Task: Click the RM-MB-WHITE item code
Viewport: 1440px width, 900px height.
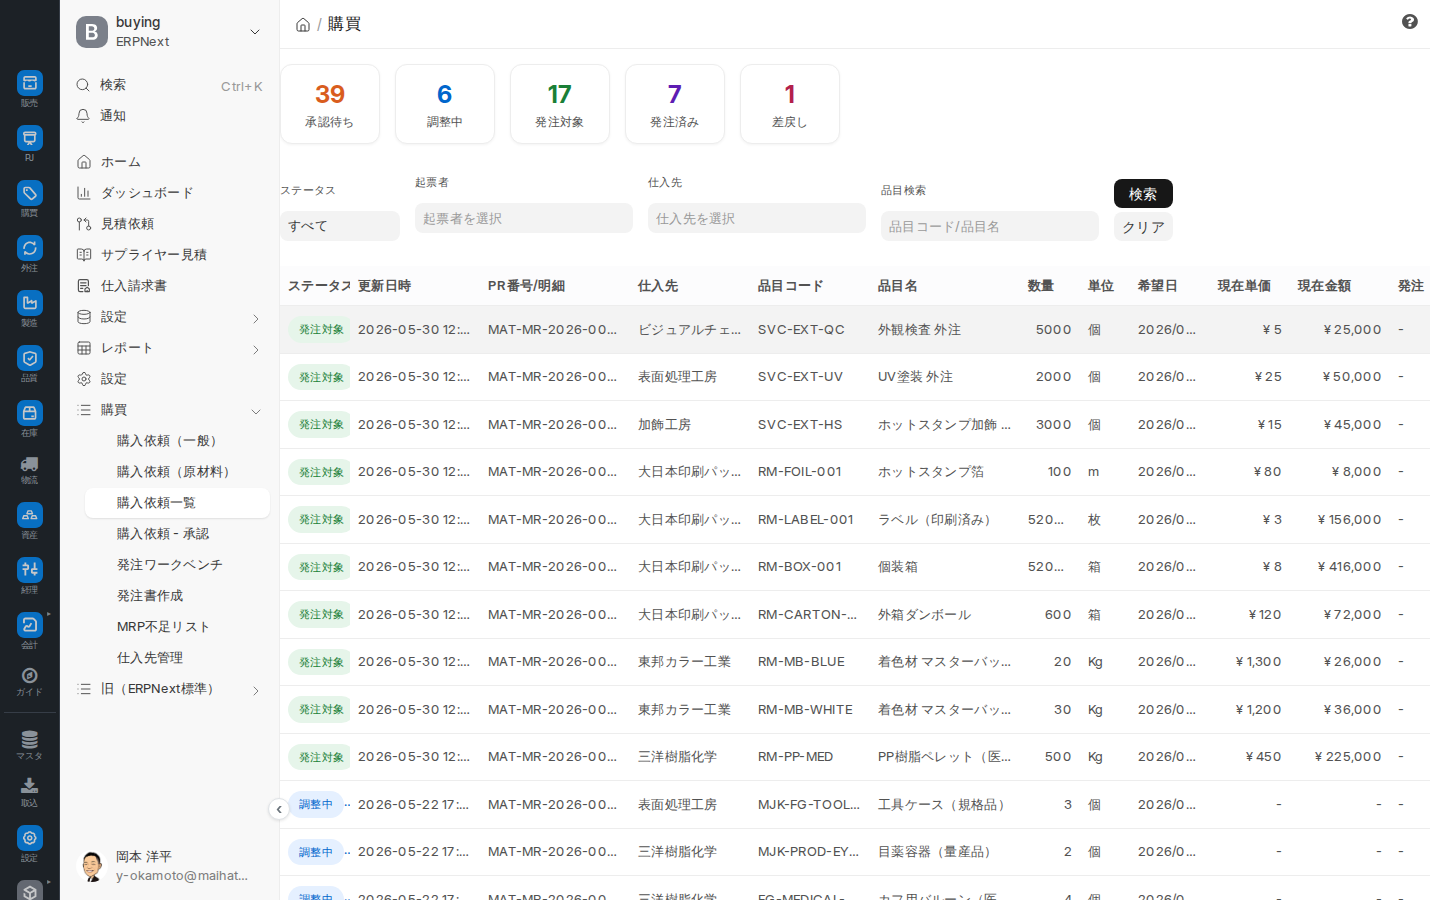Action: click(x=805, y=710)
